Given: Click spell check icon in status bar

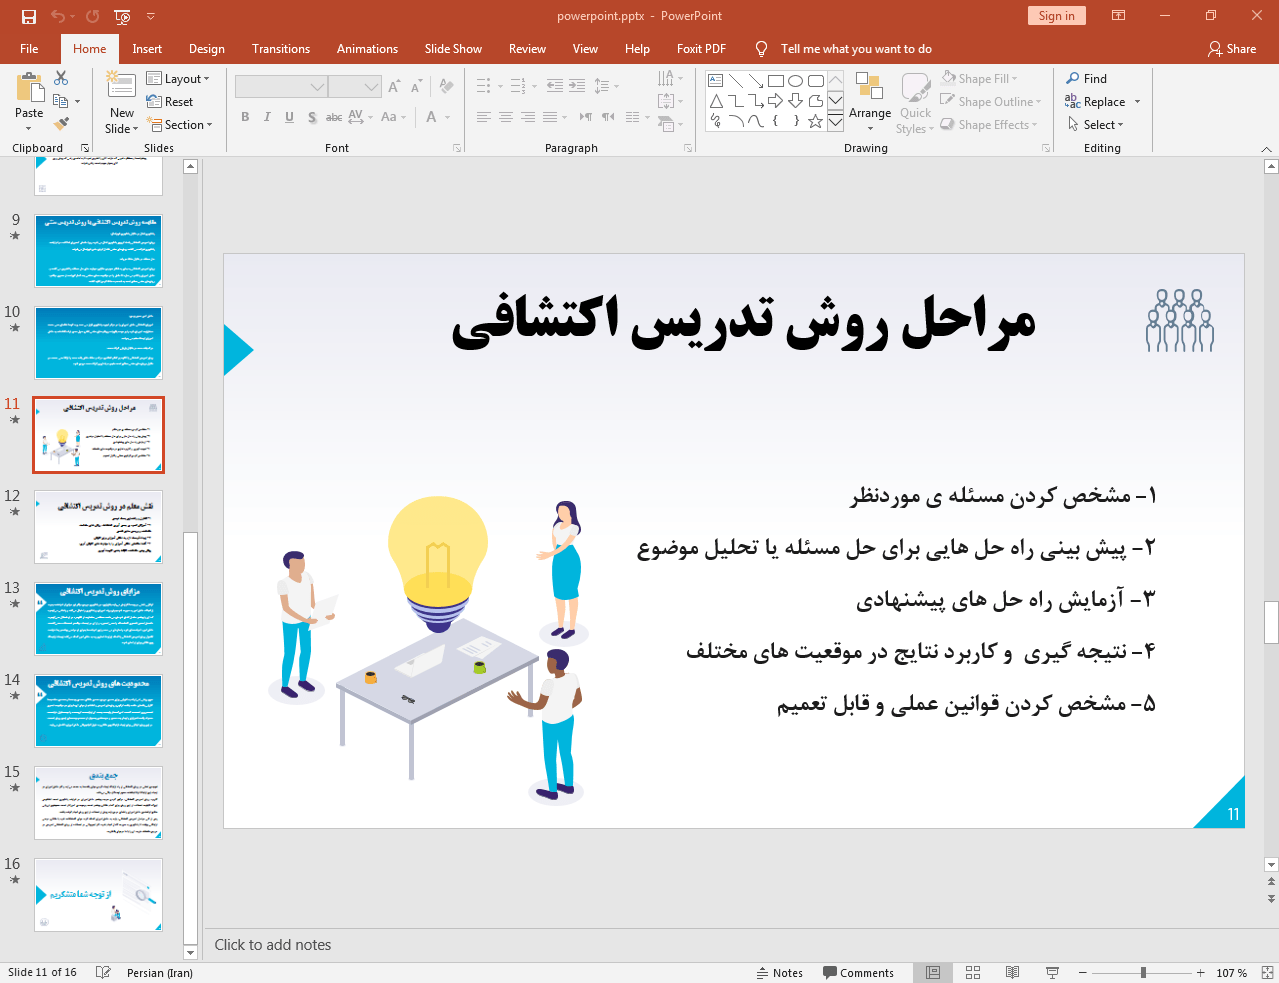Looking at the screenshot, I should pyautogui.click(x=103, y=972).
